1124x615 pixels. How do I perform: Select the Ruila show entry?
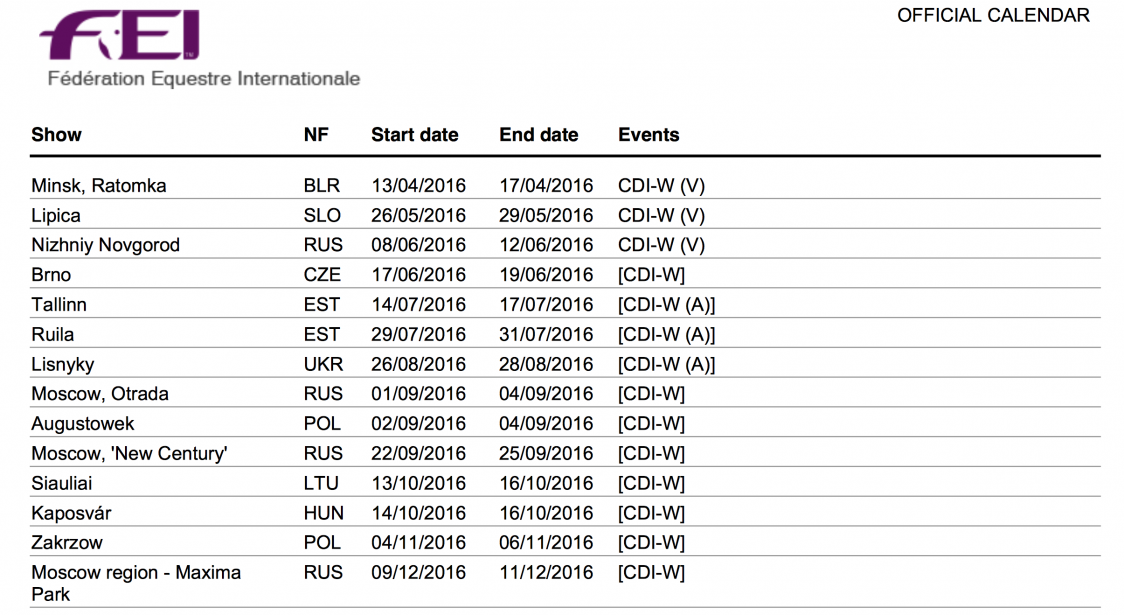[x=52, y=335]
